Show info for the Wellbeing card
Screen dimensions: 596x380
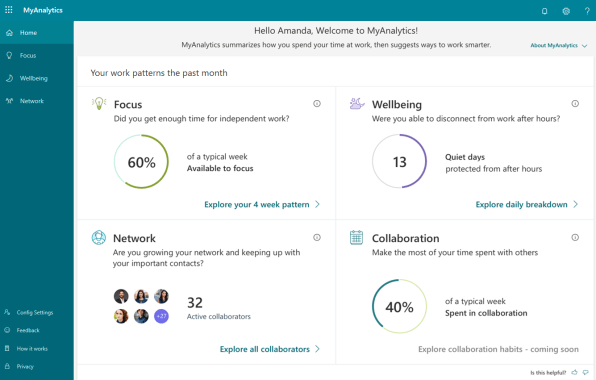[x=575, y=103]
